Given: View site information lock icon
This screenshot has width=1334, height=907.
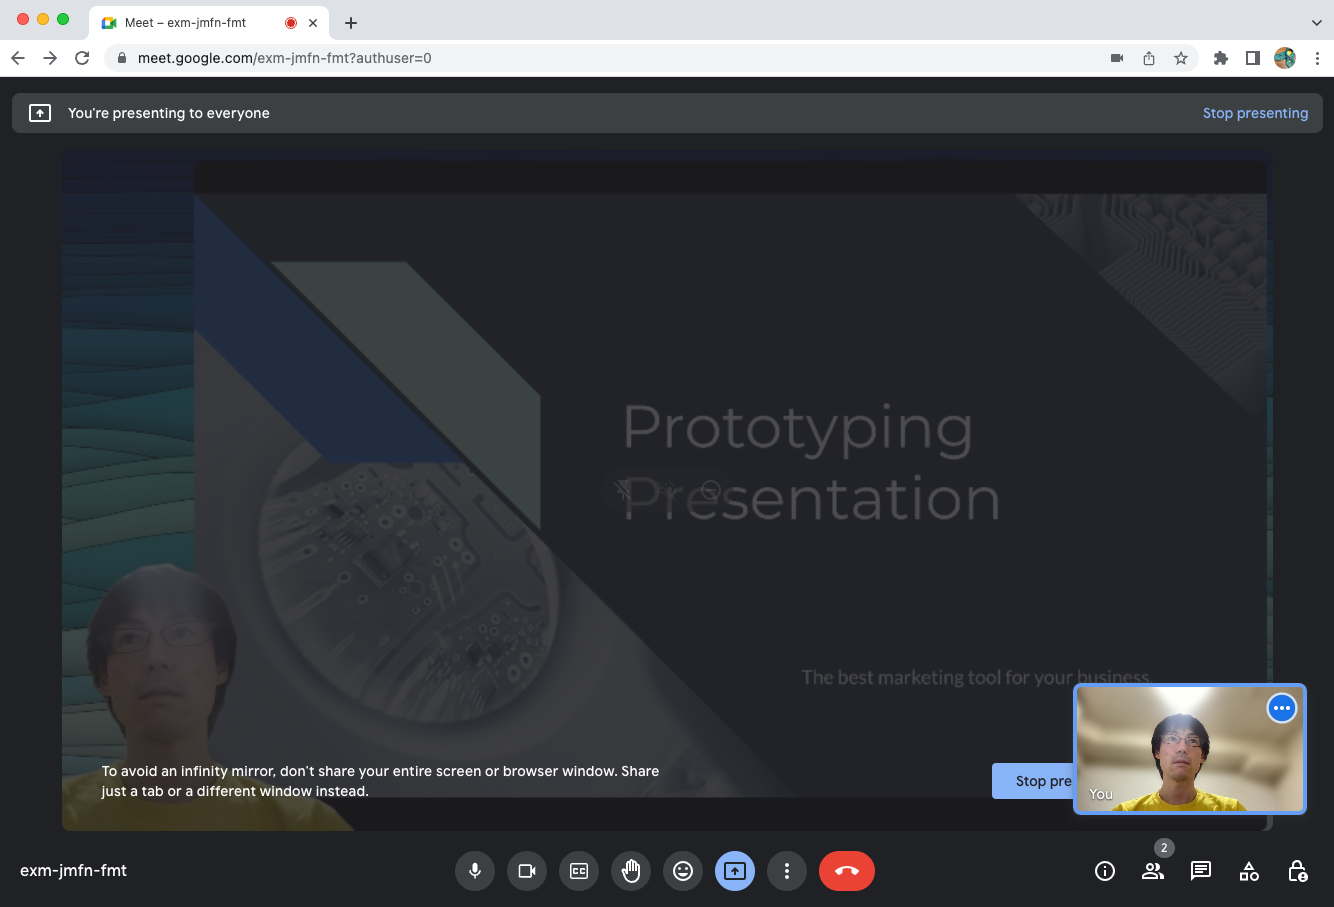Looking at the screenshot, I should click(122, 58).
